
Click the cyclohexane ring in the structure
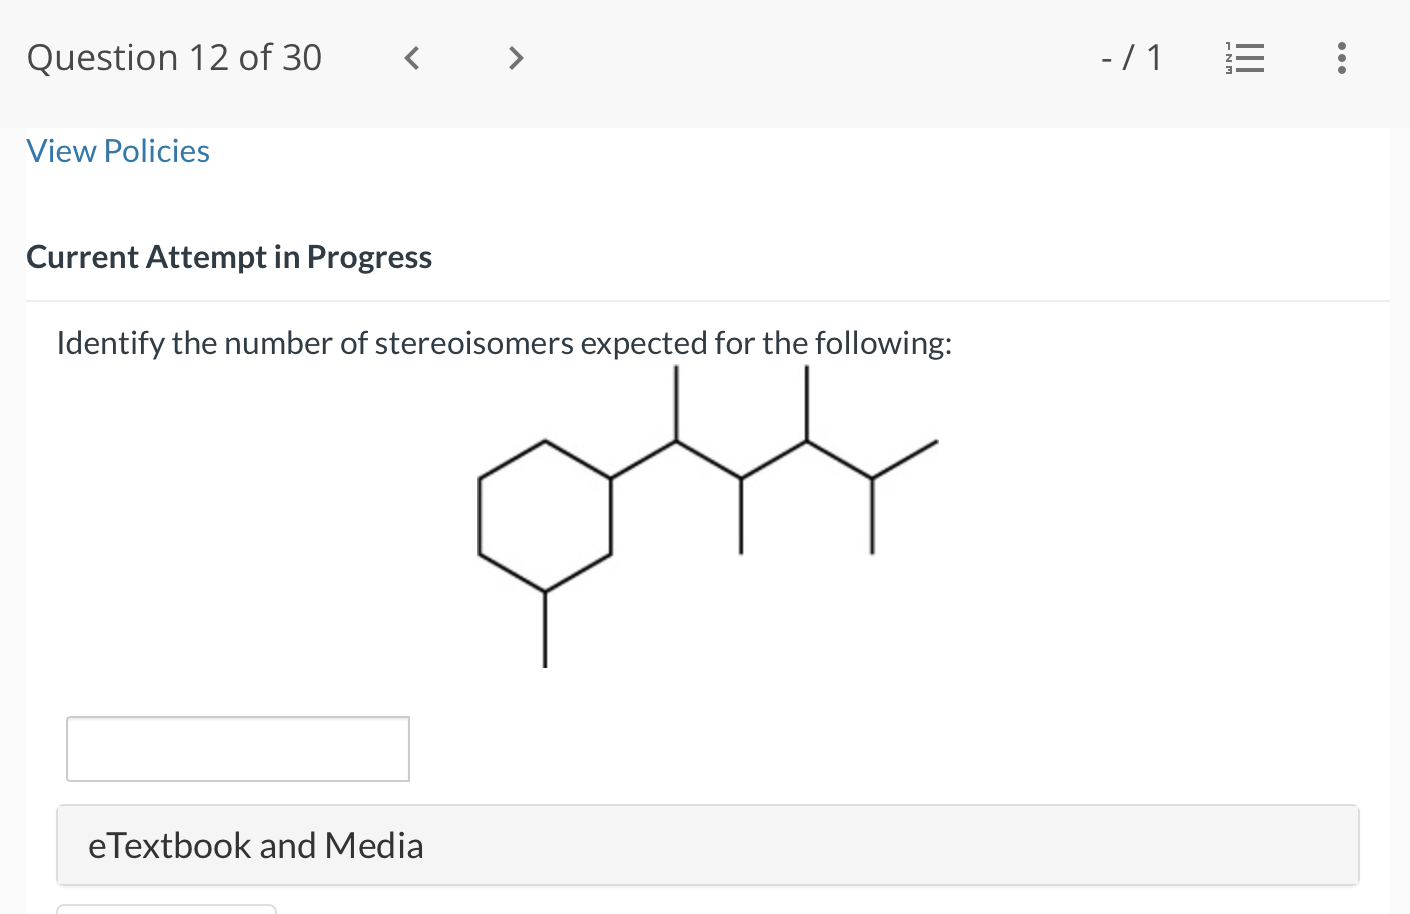point(545,516)
